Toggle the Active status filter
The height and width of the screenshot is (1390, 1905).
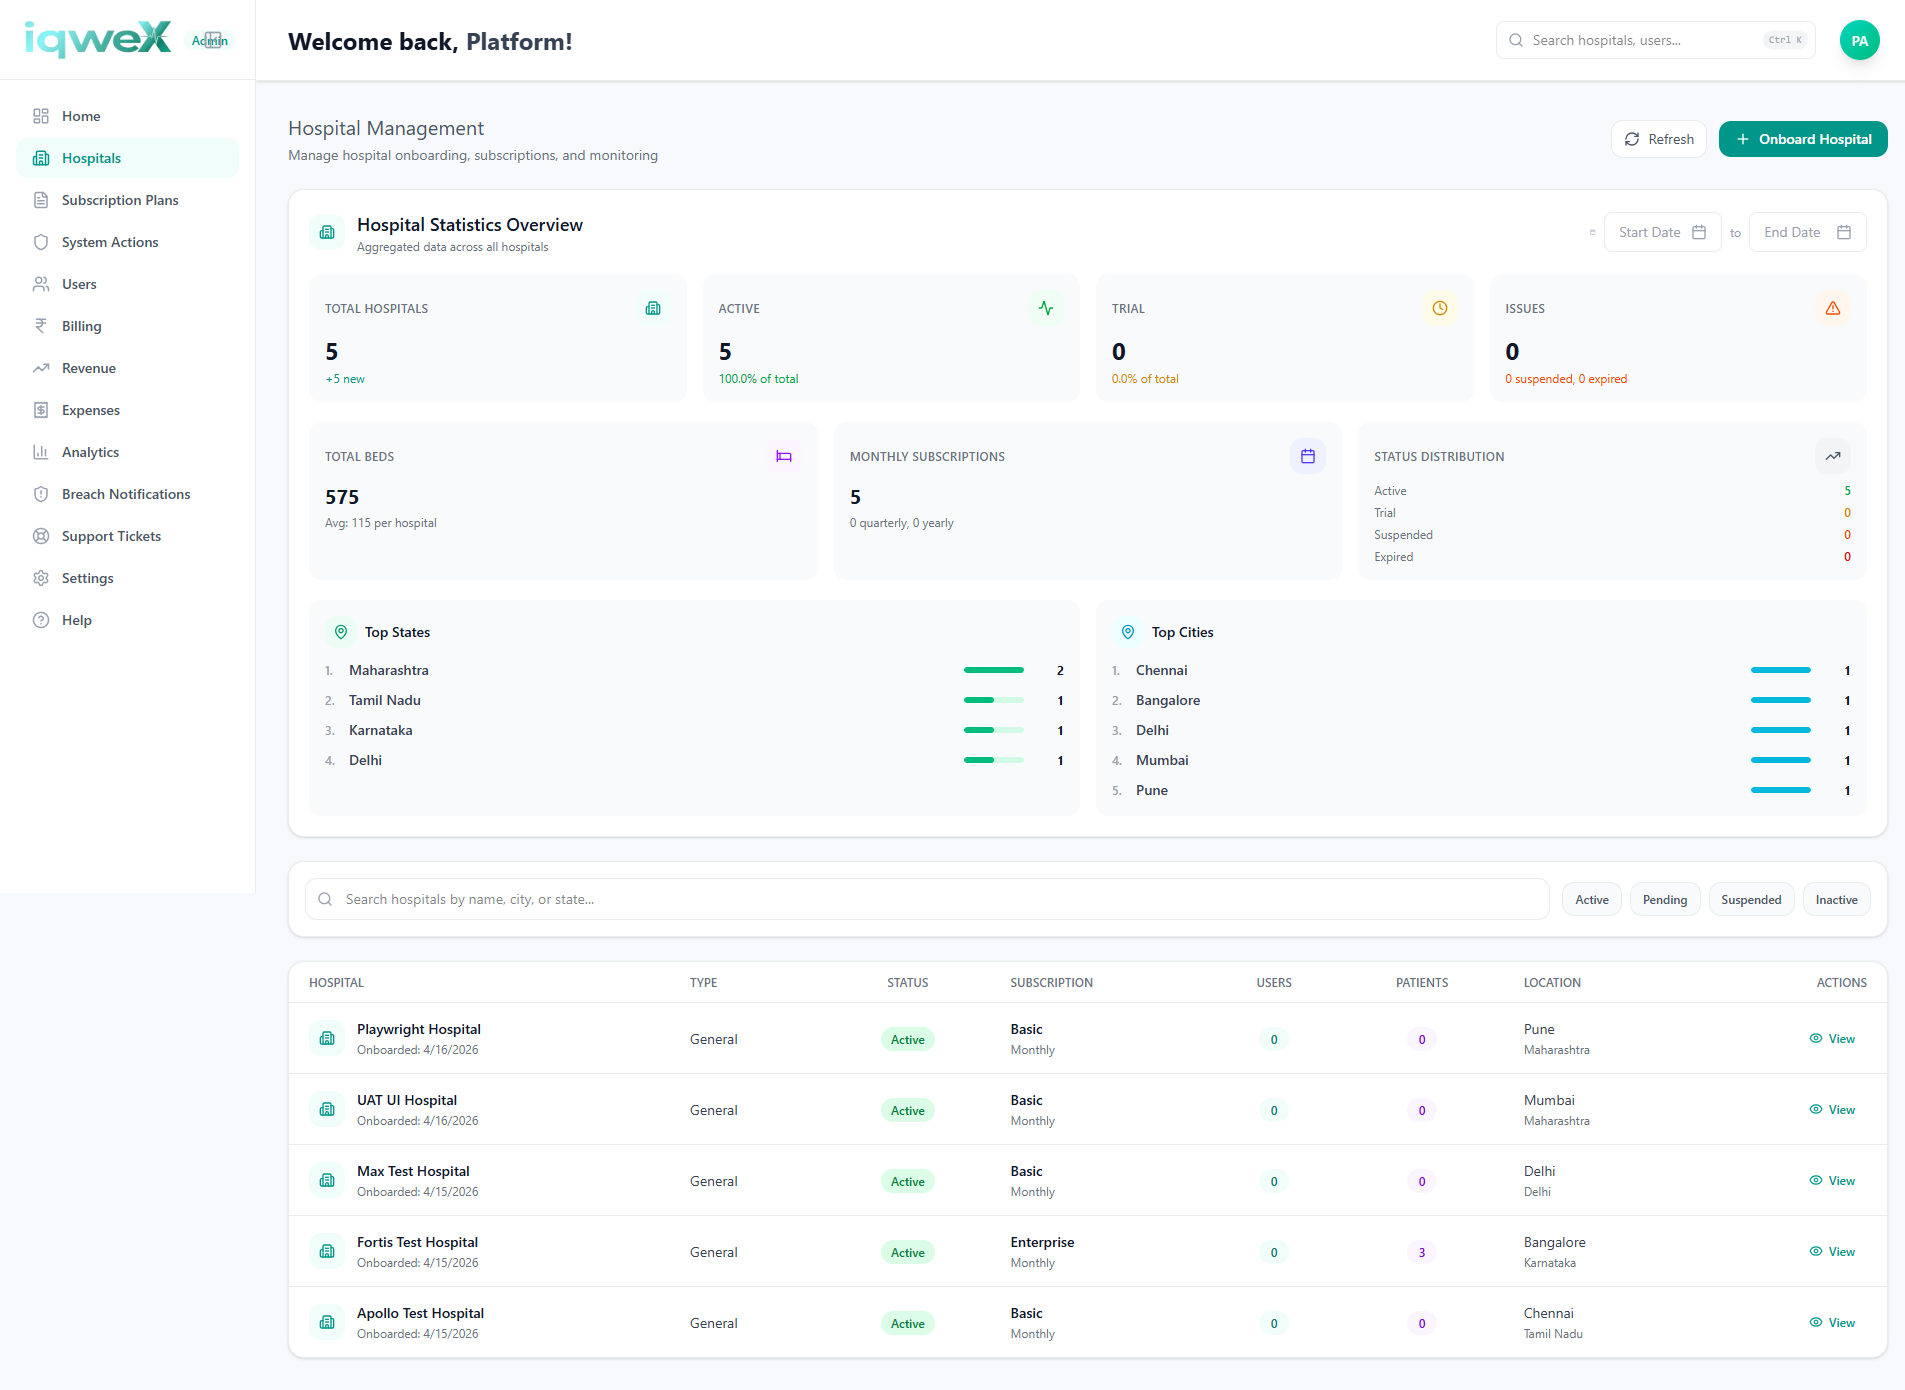coord(1592,900)
